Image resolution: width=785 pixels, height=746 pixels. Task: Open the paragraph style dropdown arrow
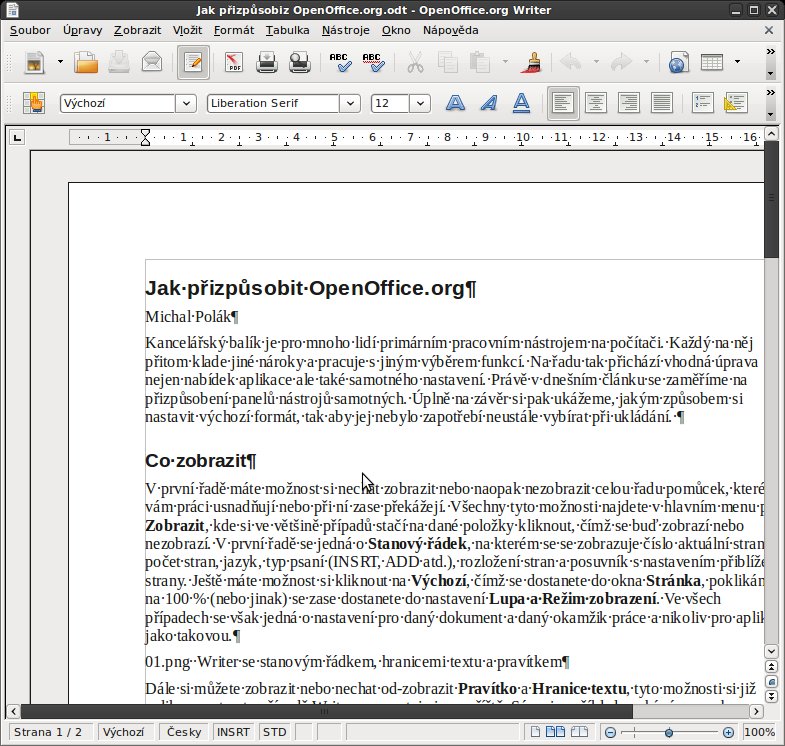(x=186, y=103)
